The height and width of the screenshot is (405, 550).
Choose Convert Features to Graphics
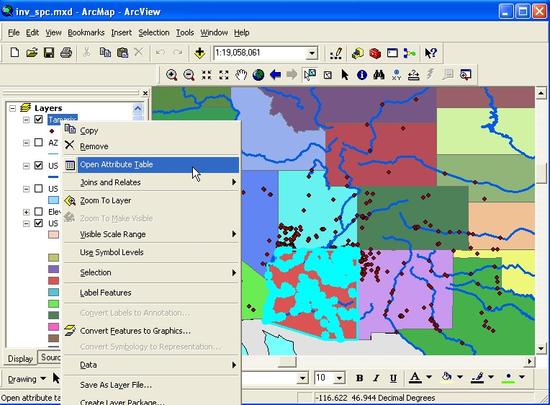coord(152,331)
